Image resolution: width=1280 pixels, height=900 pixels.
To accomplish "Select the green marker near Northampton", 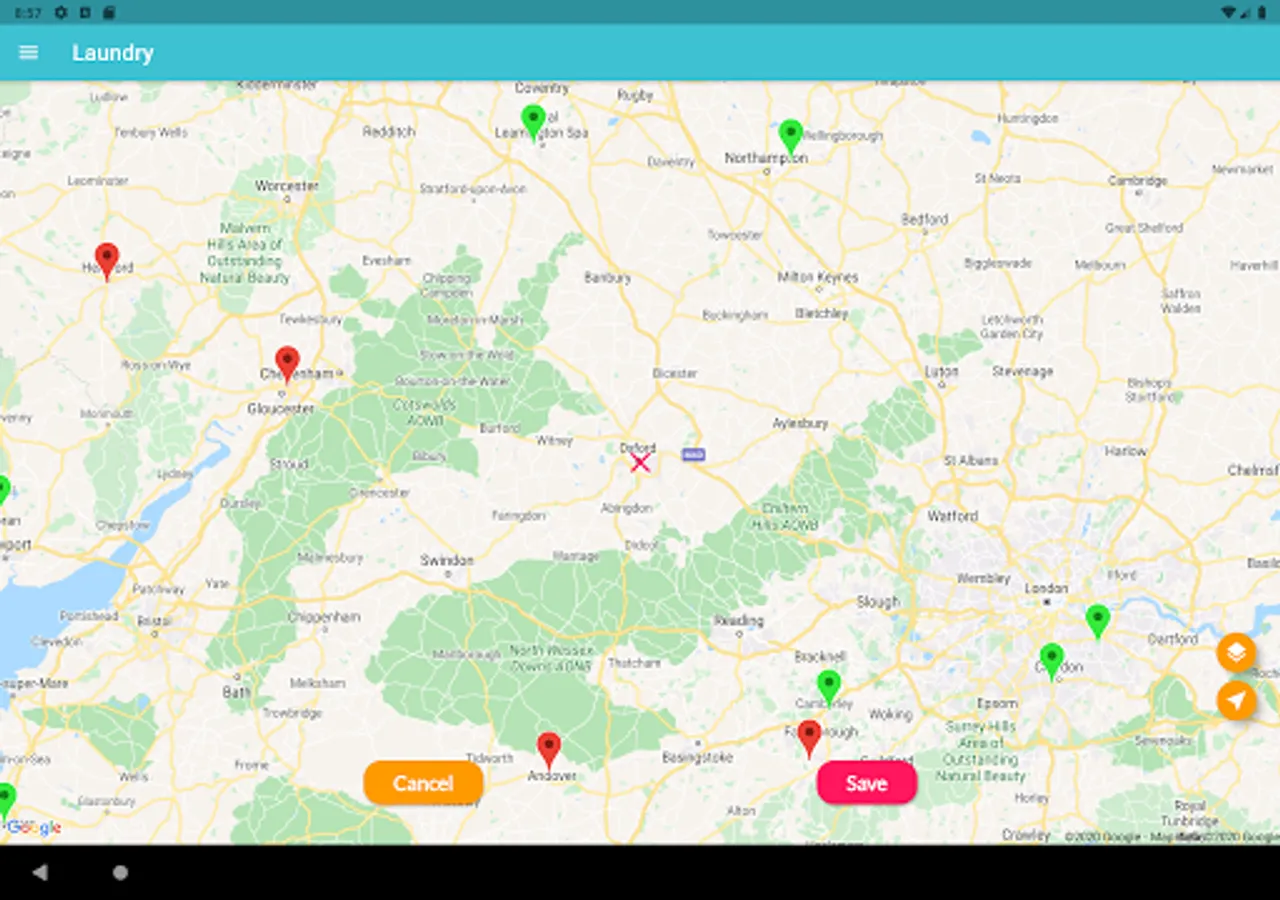I will tap(791, 137).
